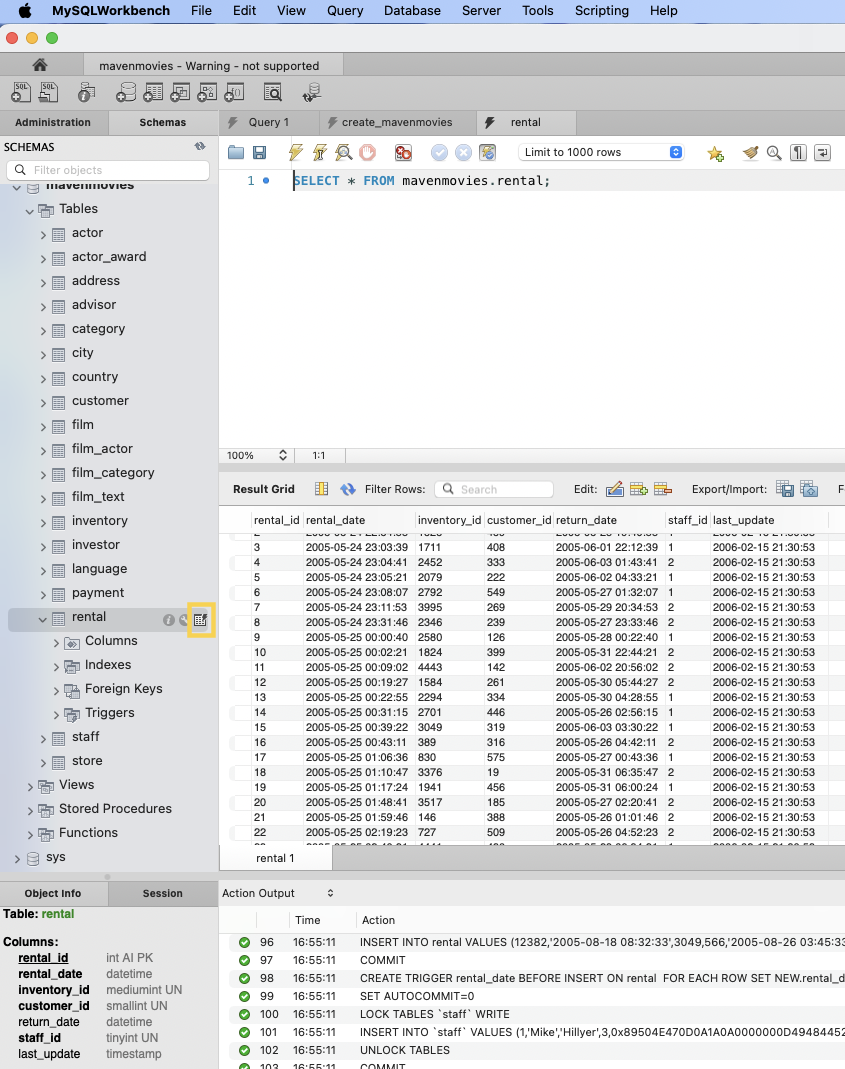Viewport: 845px width, 1069px height.
Task: Rollback the transaction X icon
Action: [x=463, y=153]
